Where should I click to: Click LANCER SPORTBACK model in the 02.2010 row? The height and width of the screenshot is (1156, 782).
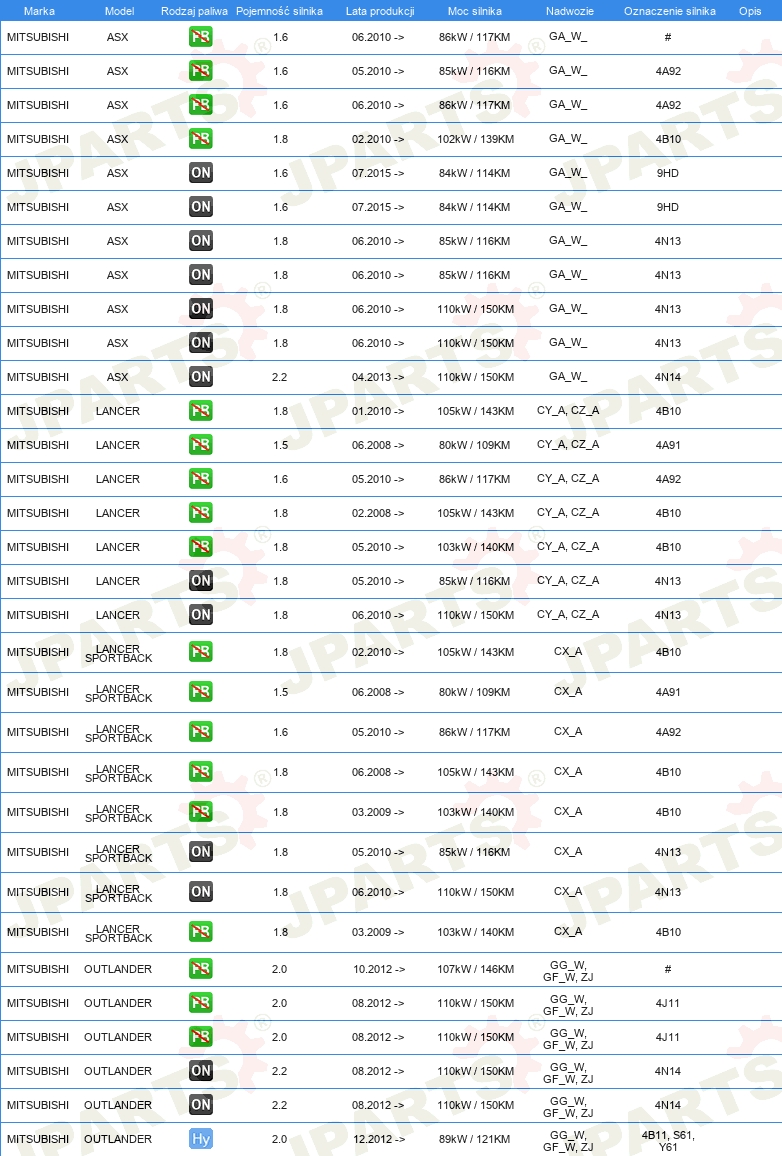(119, 653)
